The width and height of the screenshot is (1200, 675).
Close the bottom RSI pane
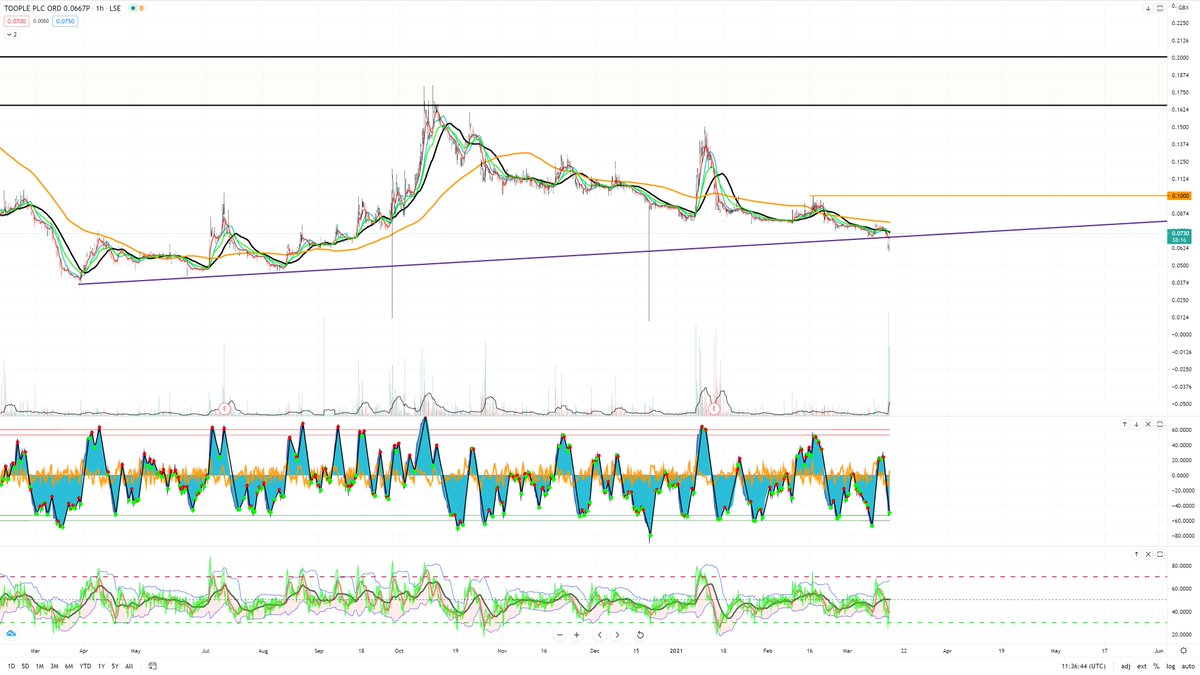(x=1148, y=553)
